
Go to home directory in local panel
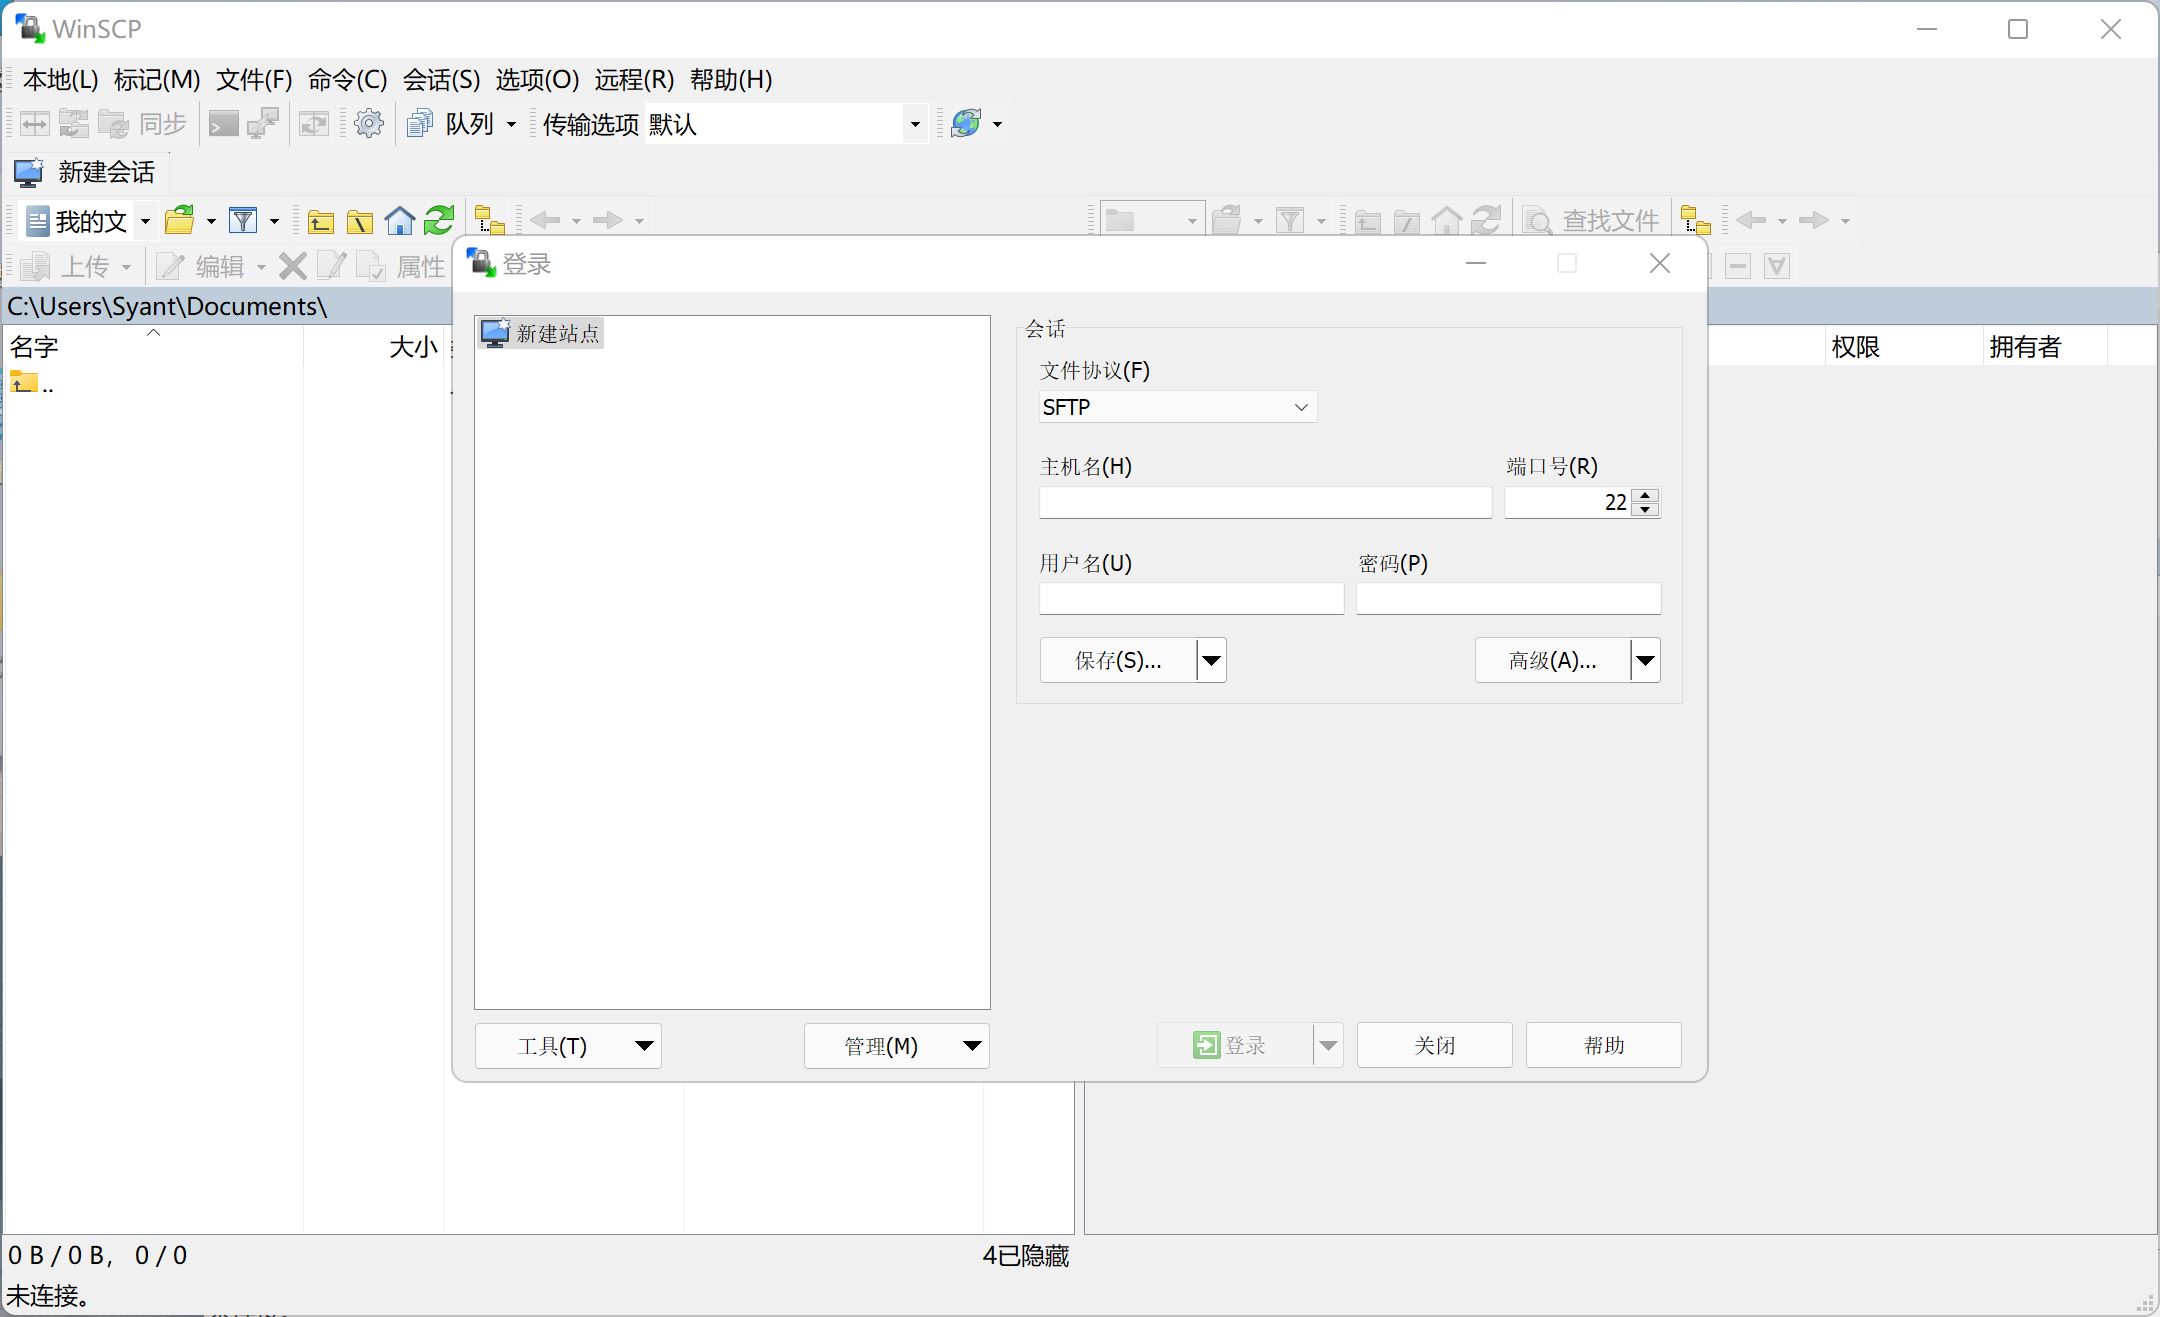[400, 220]
